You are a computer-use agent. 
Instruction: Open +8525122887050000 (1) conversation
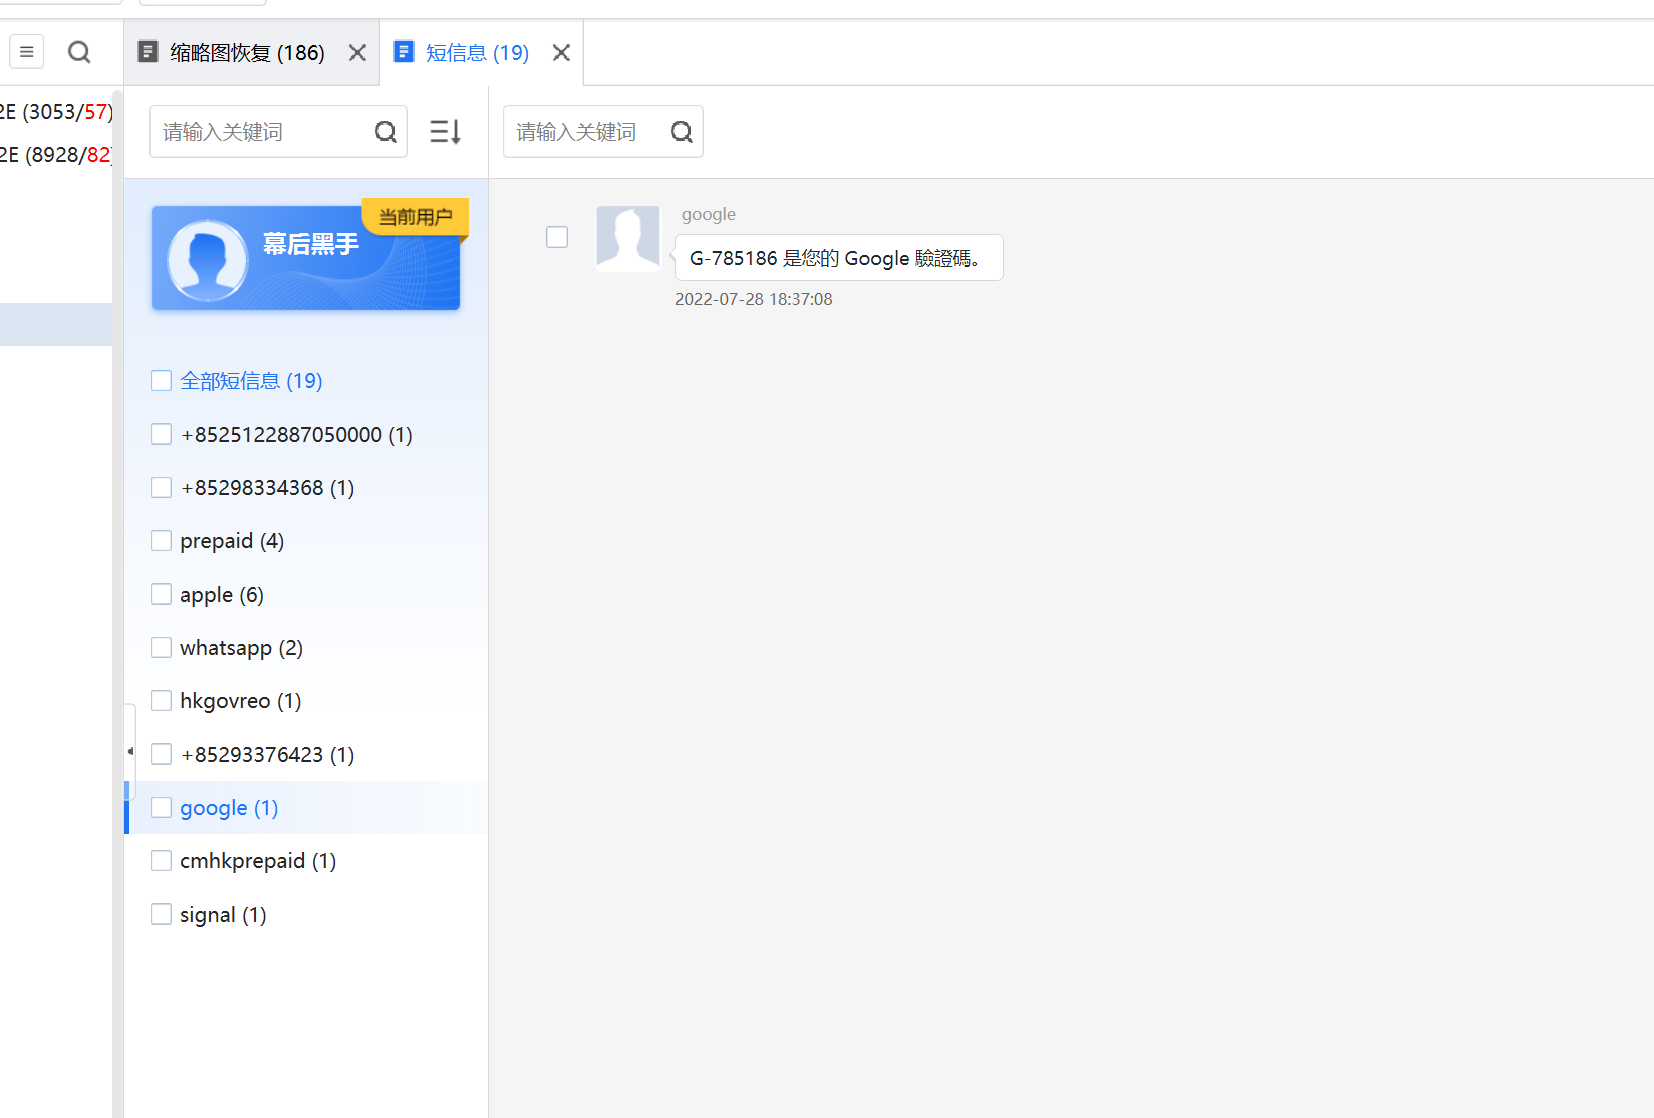pos(296,435)
